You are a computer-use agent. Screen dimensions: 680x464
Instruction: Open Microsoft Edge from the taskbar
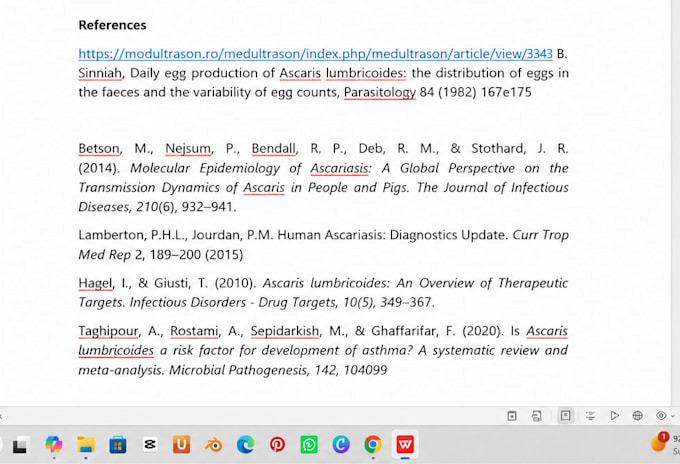point(245,444)
